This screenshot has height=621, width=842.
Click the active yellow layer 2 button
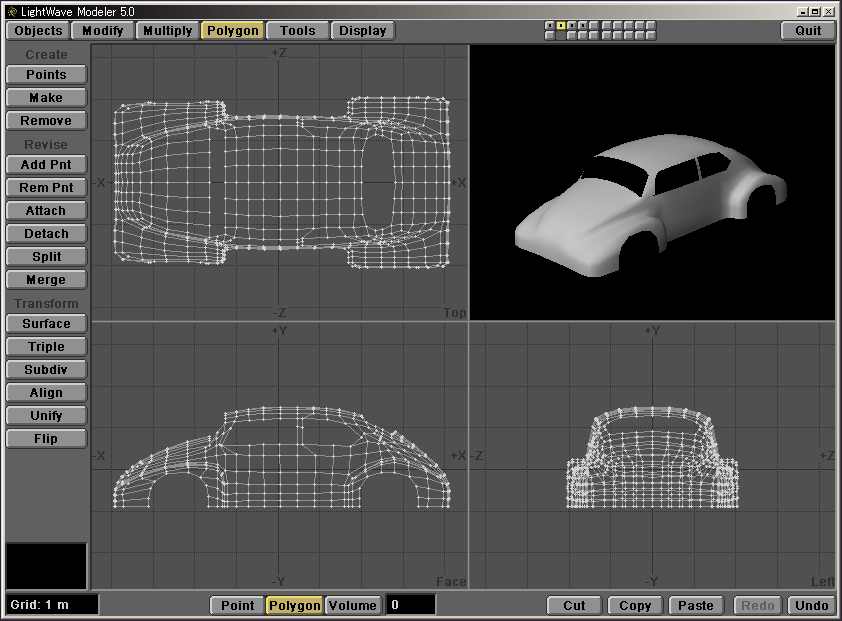tap(561, 25)
